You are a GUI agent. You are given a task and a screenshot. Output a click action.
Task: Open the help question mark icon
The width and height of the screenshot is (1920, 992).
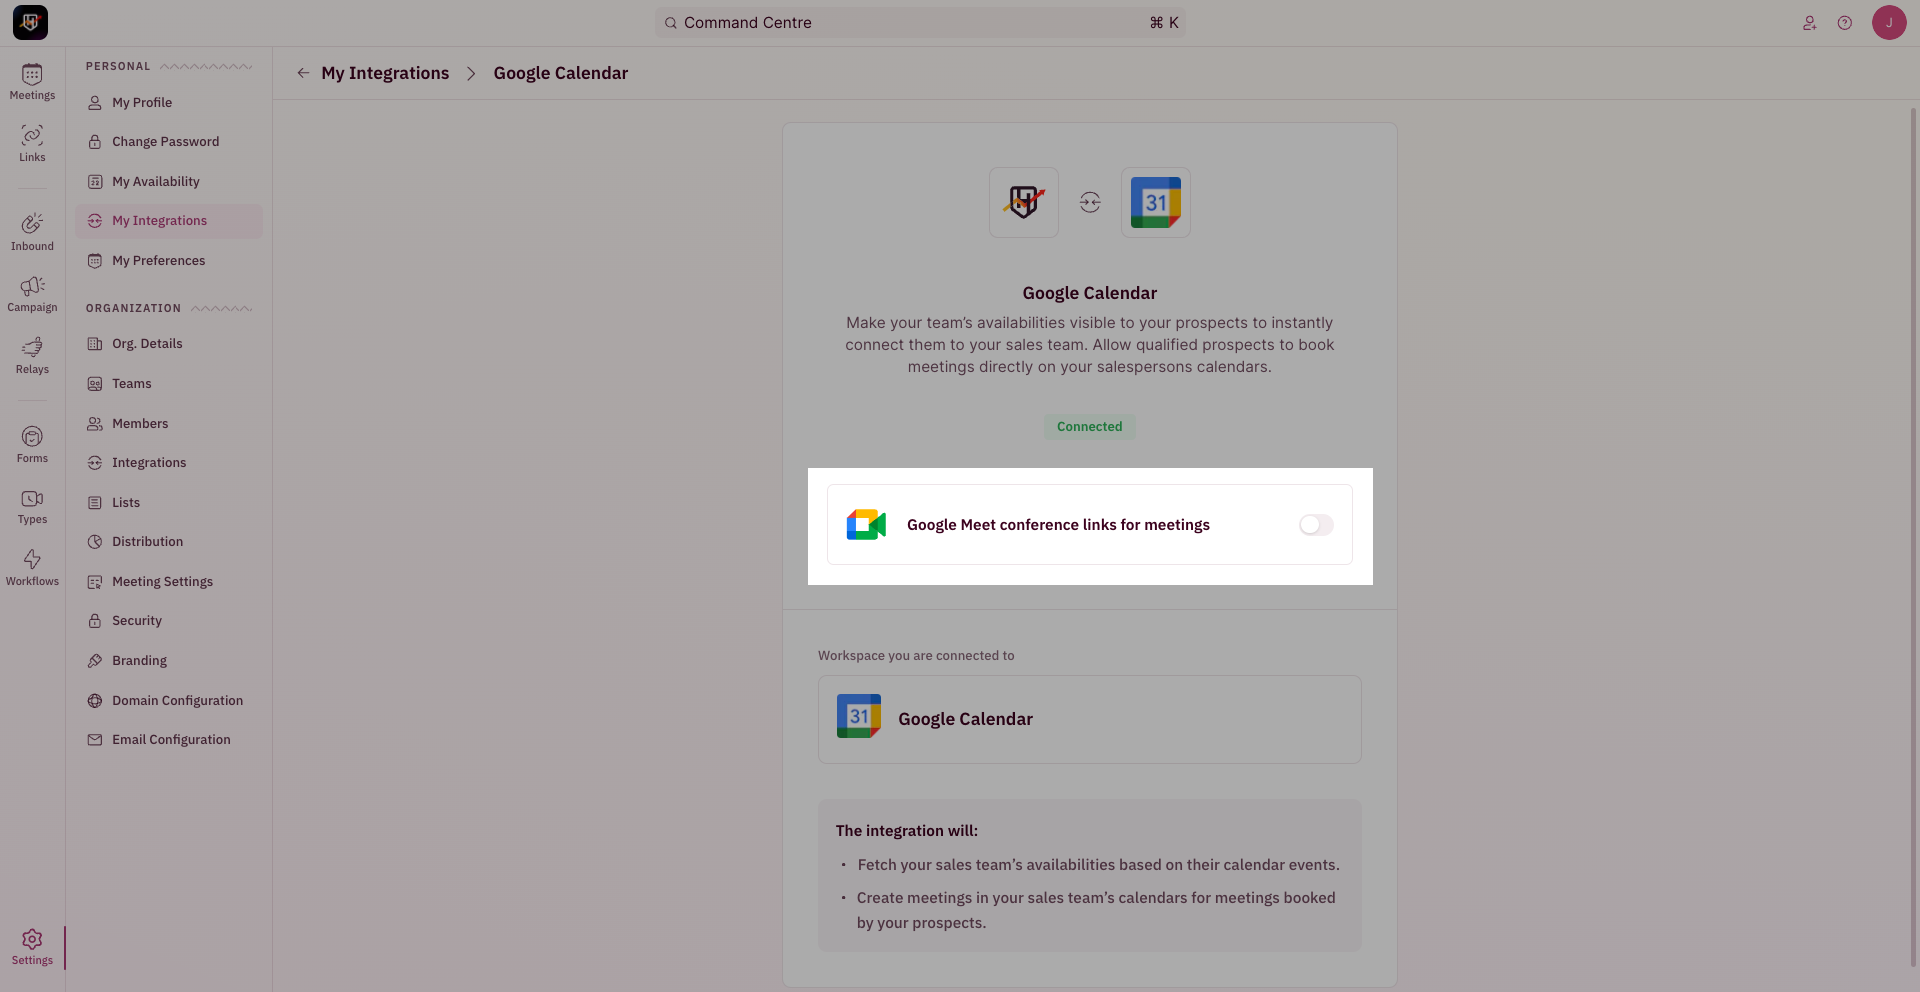pyautogui.click(x=1845, y=23)
